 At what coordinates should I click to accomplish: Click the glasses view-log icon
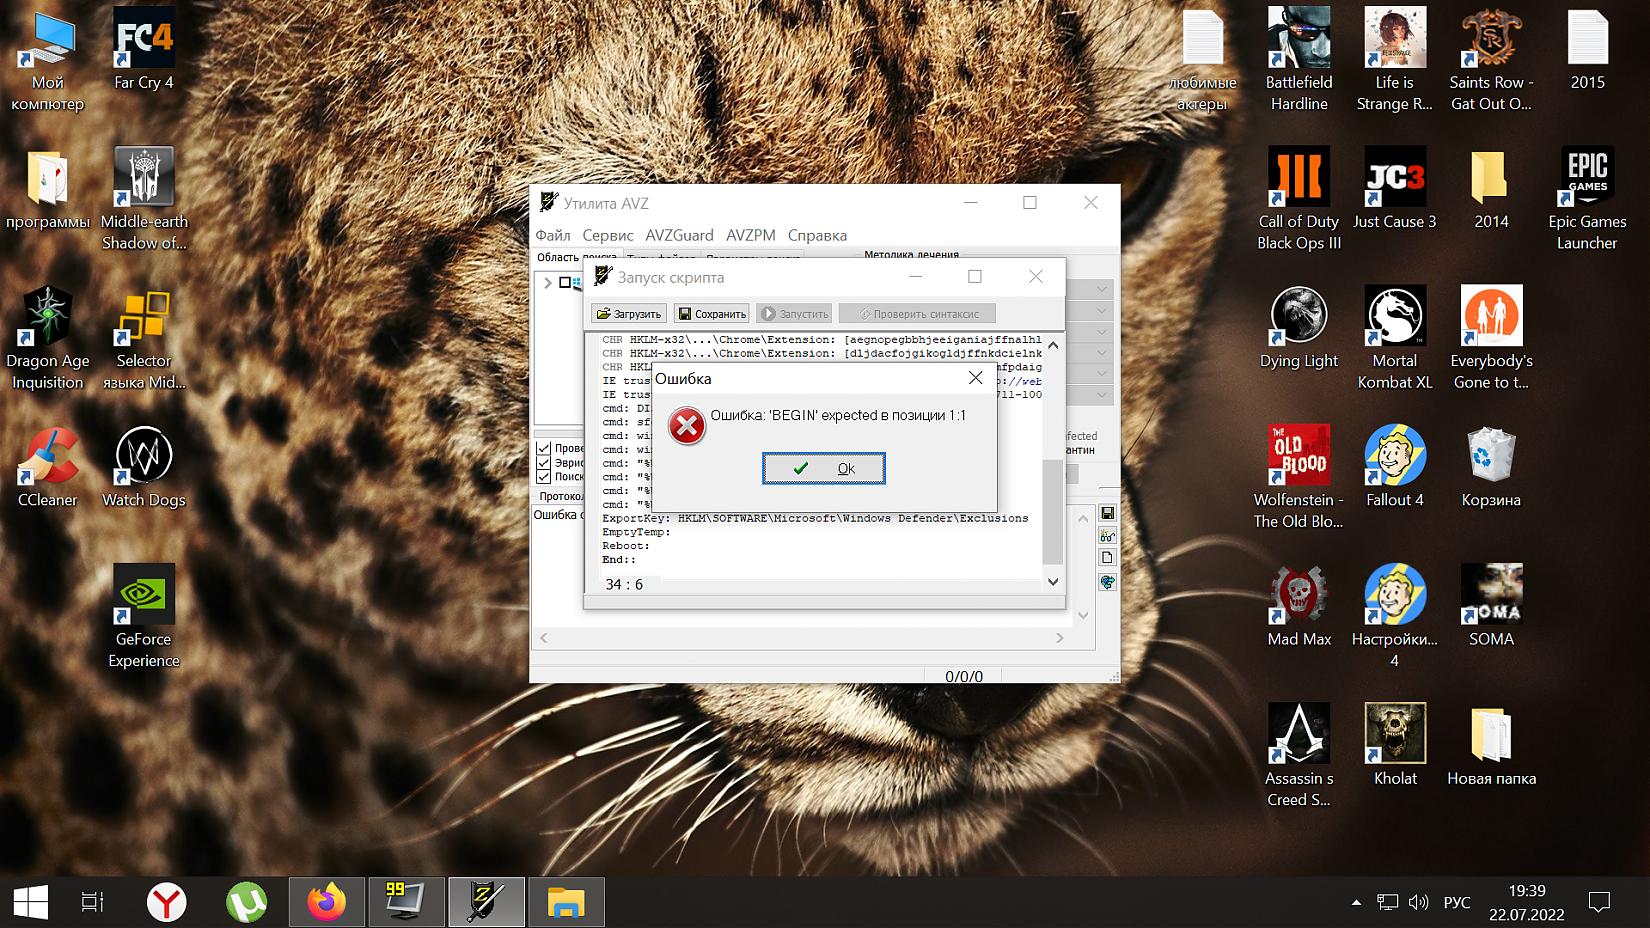click(x=1107, y=536)
